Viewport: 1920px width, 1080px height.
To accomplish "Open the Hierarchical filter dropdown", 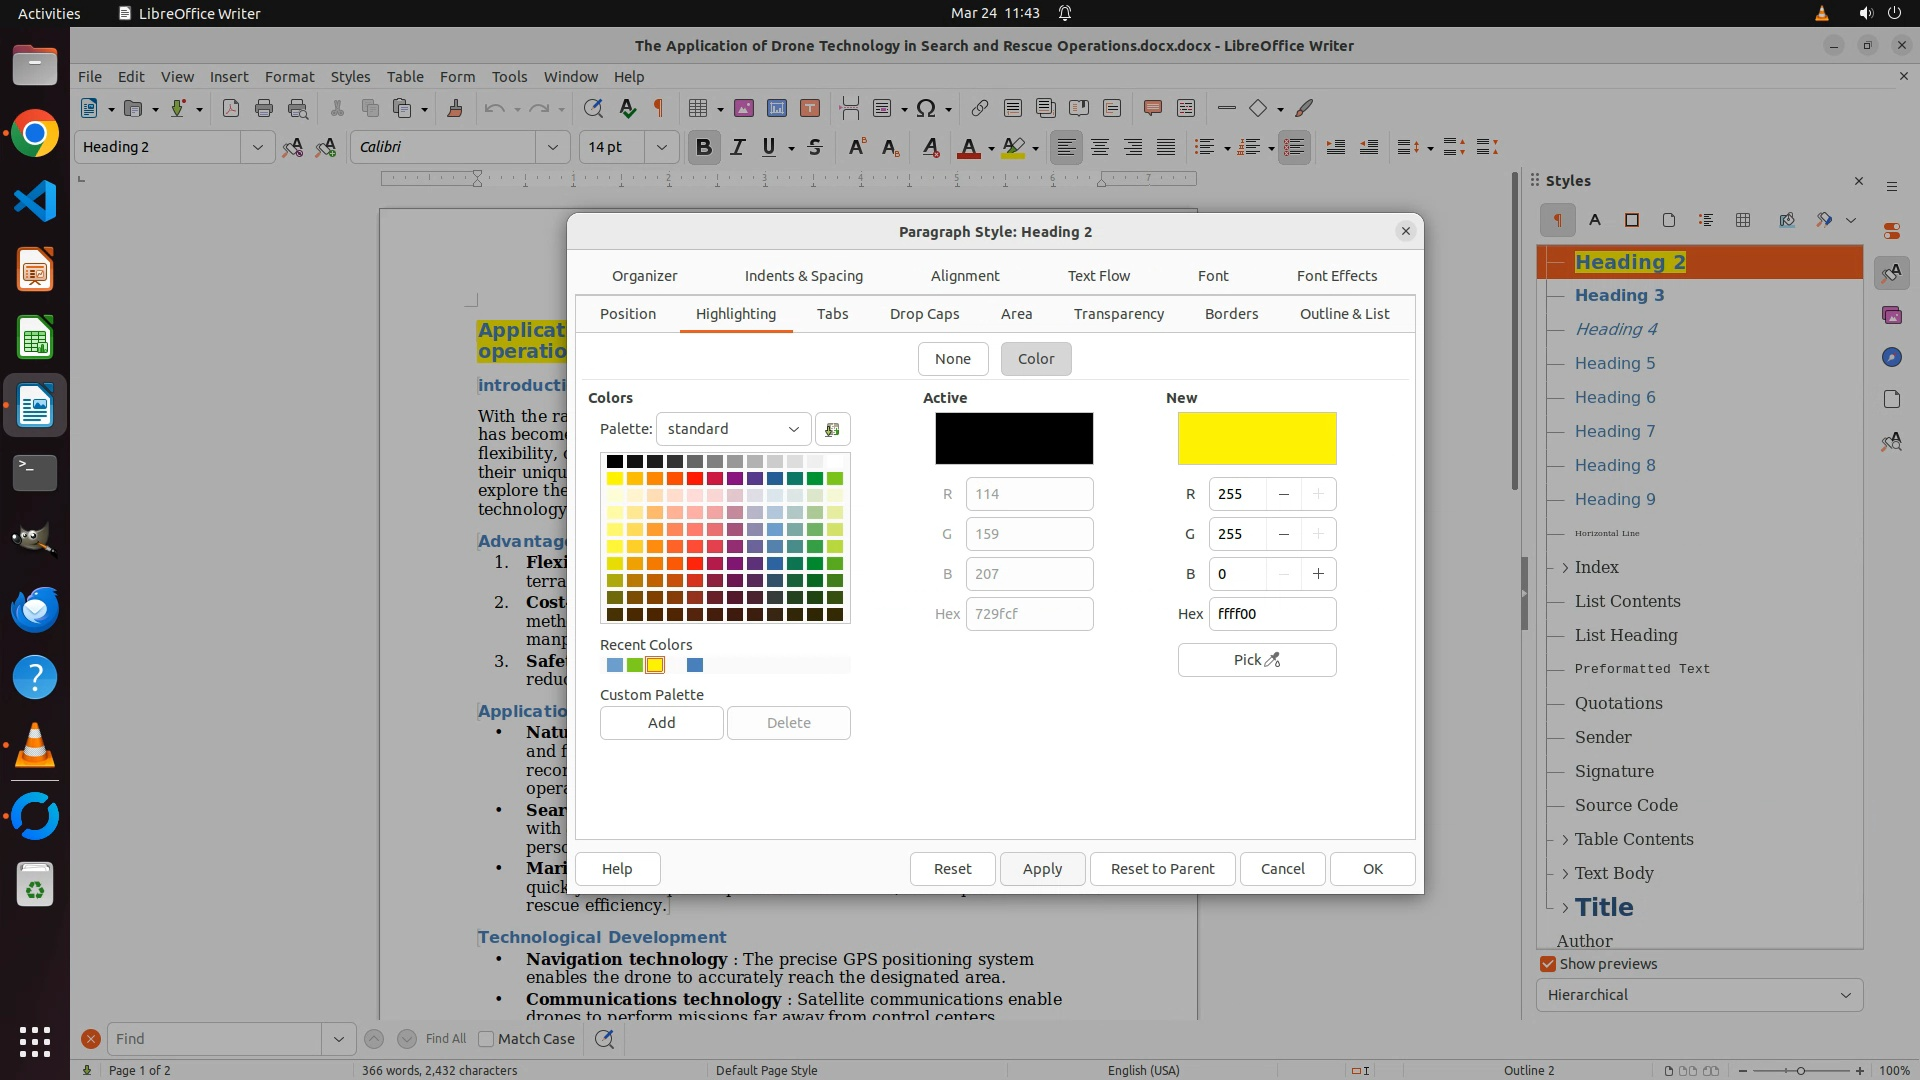I will (x=1699, y=995).
